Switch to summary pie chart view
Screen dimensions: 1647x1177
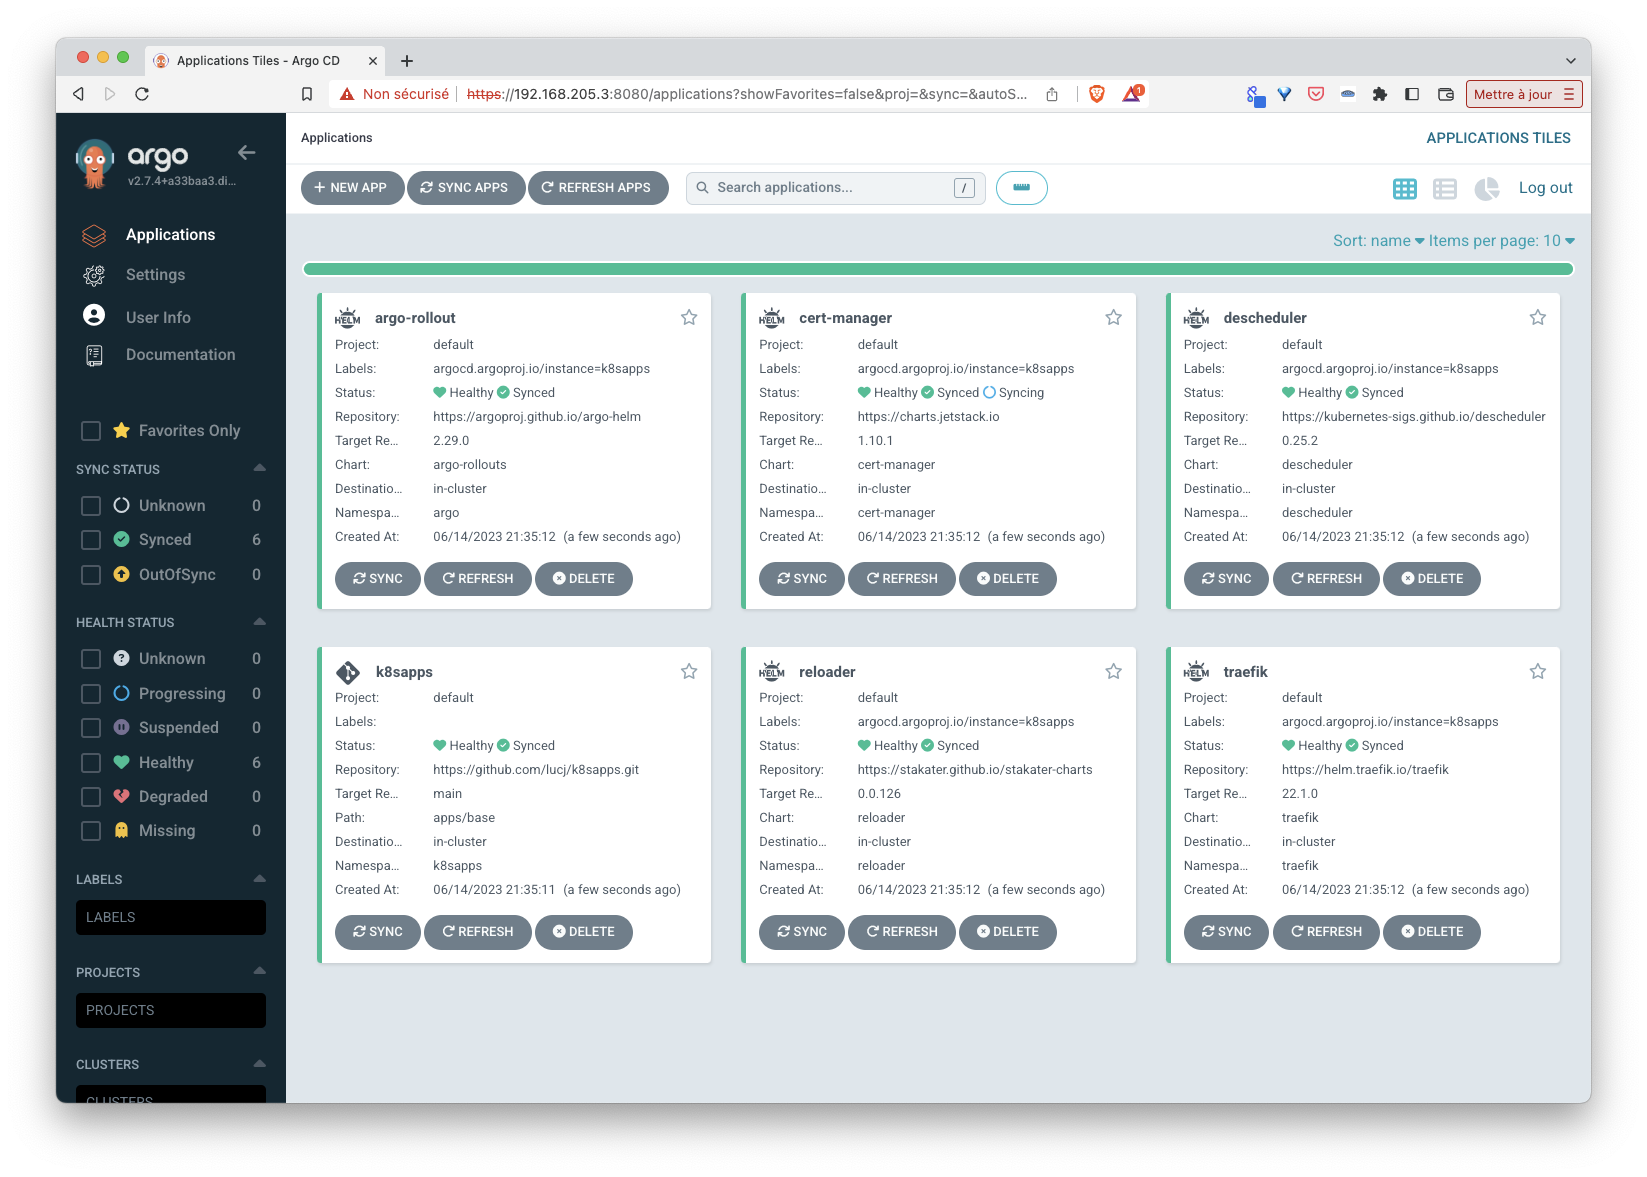coord(1487,188)
